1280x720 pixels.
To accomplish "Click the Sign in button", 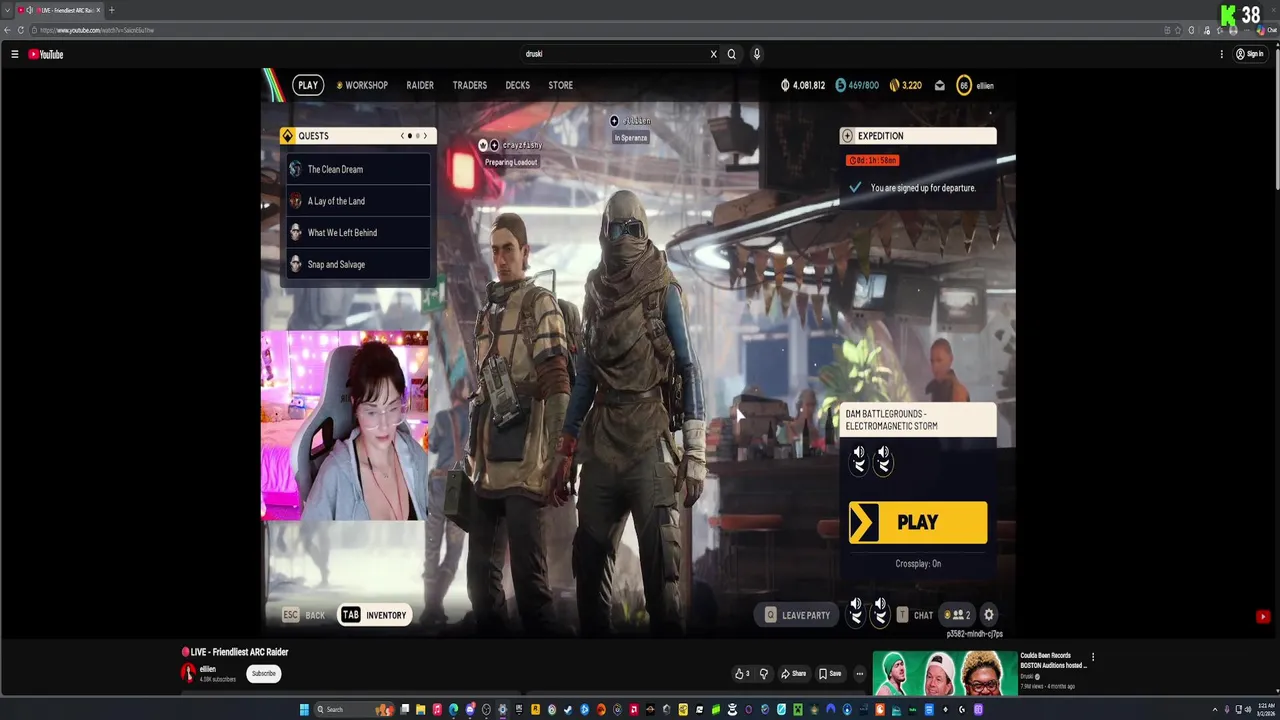I will tap(1250, 54).
